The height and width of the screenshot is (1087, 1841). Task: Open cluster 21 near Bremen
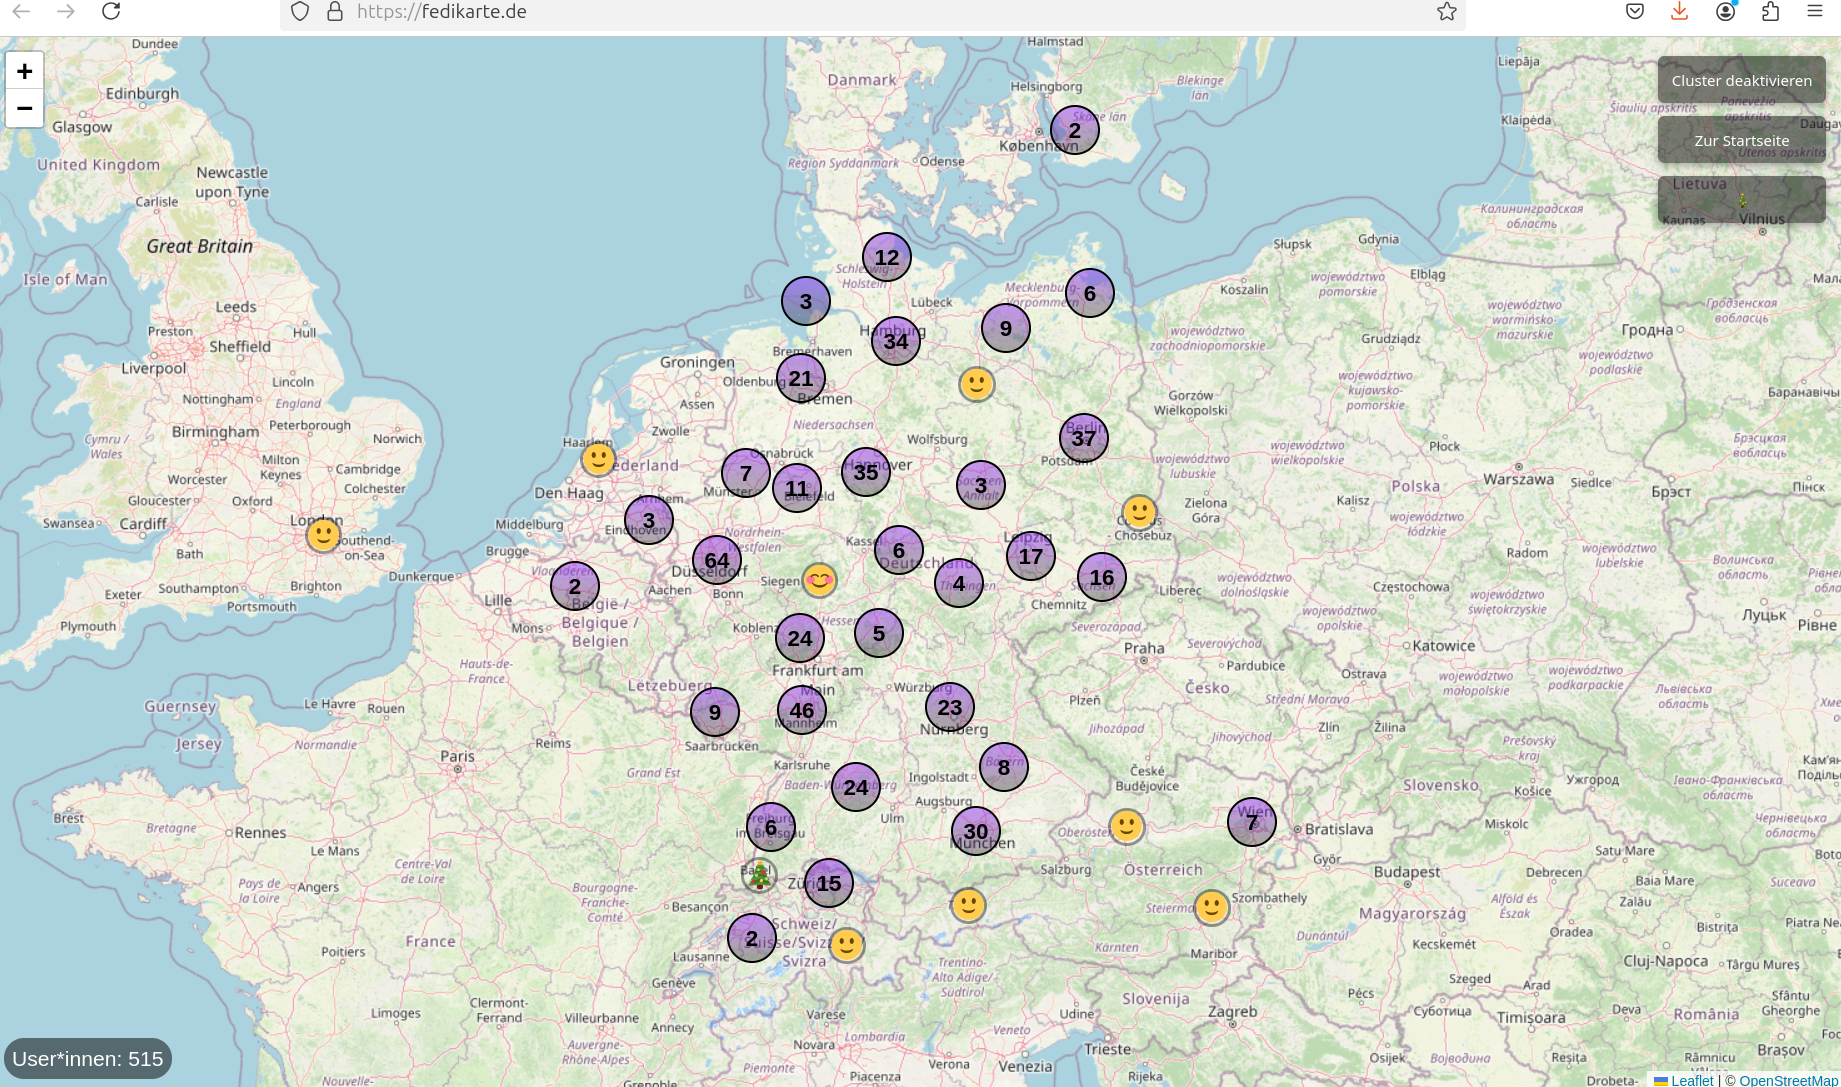pos(801,378)
